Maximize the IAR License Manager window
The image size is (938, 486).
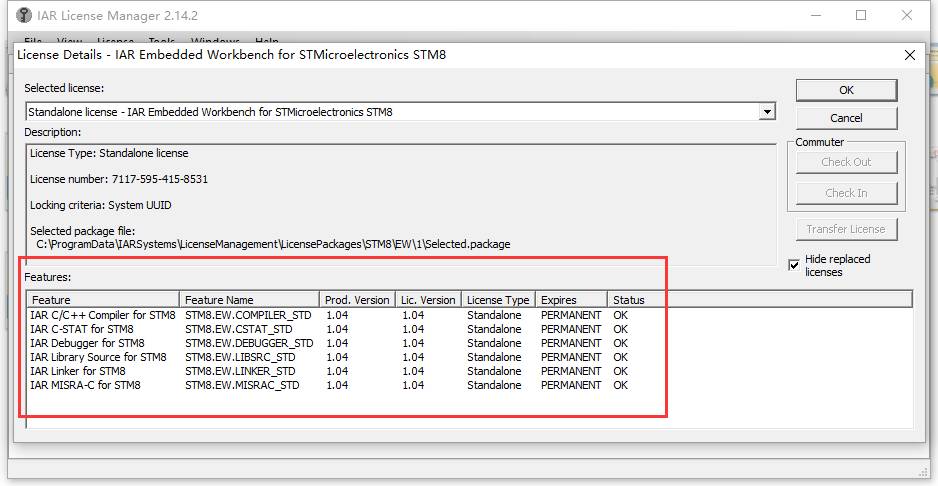click(x=861, y=16)
